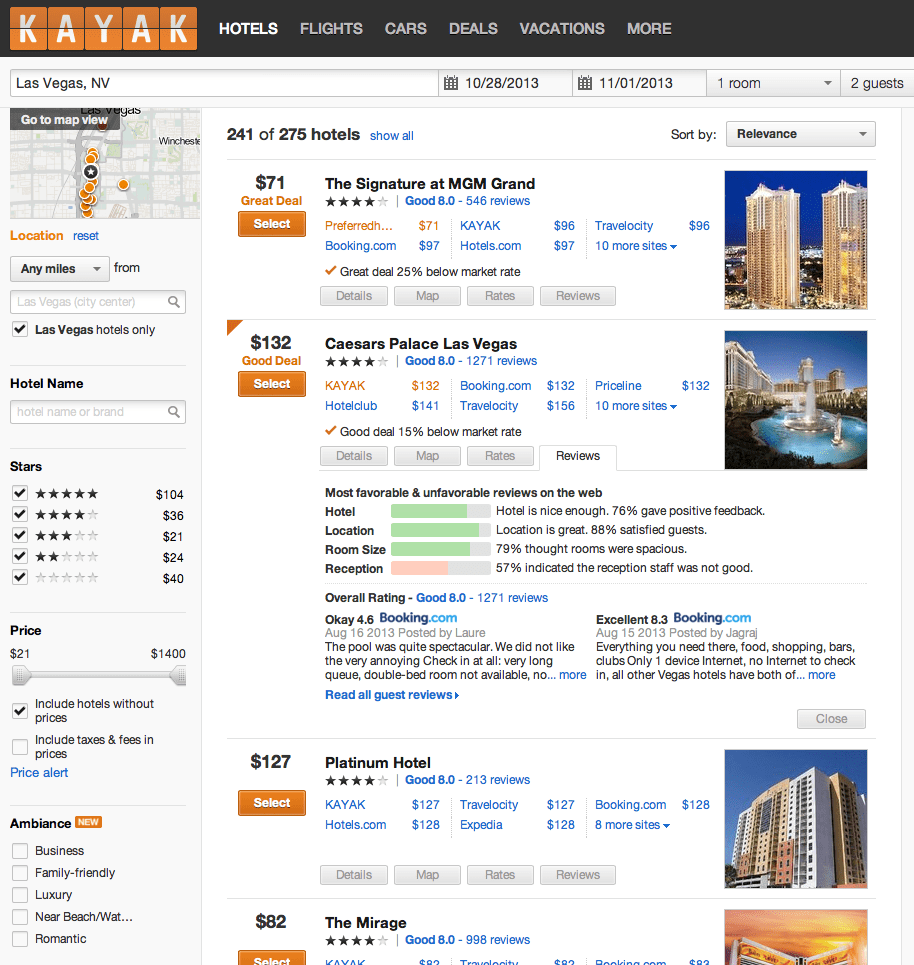This screenshot has height=965, width=914.
Task: Open the FLIGHTS navigation tab
Action: click(331, 29)
